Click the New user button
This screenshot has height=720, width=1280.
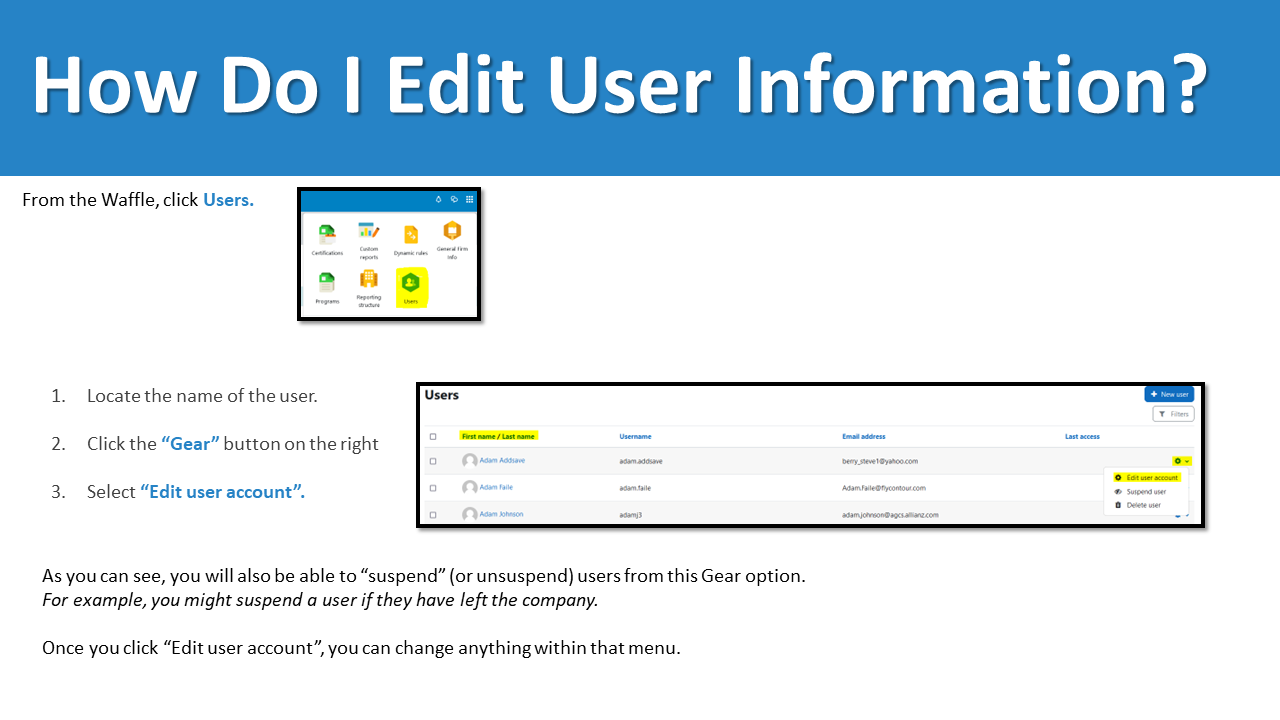pyautogui.click(x=1168, y=393)
